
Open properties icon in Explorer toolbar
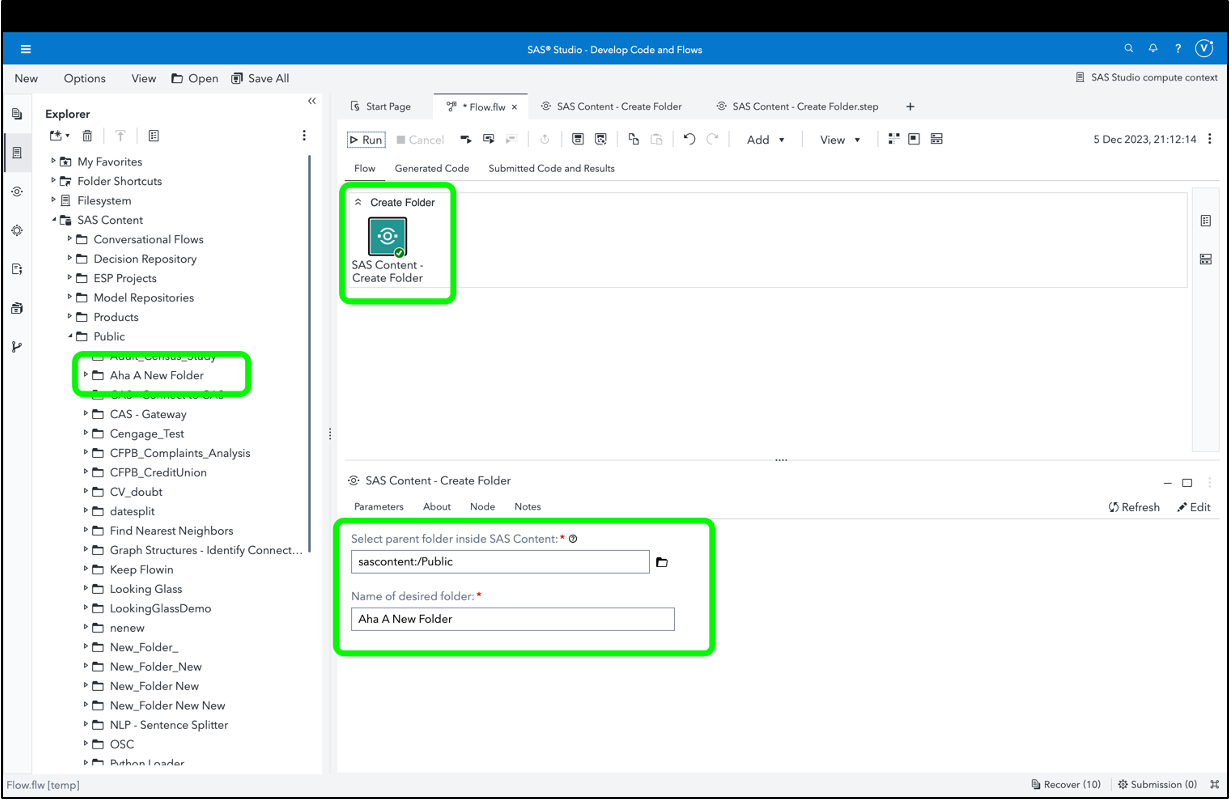click(x=153, y=136)
